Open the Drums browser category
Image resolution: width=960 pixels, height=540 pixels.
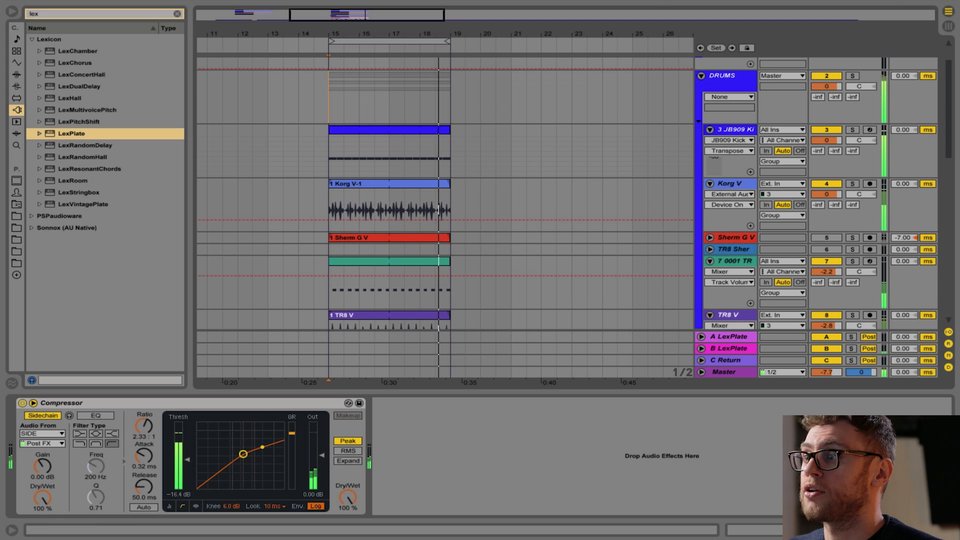(17, 51)
